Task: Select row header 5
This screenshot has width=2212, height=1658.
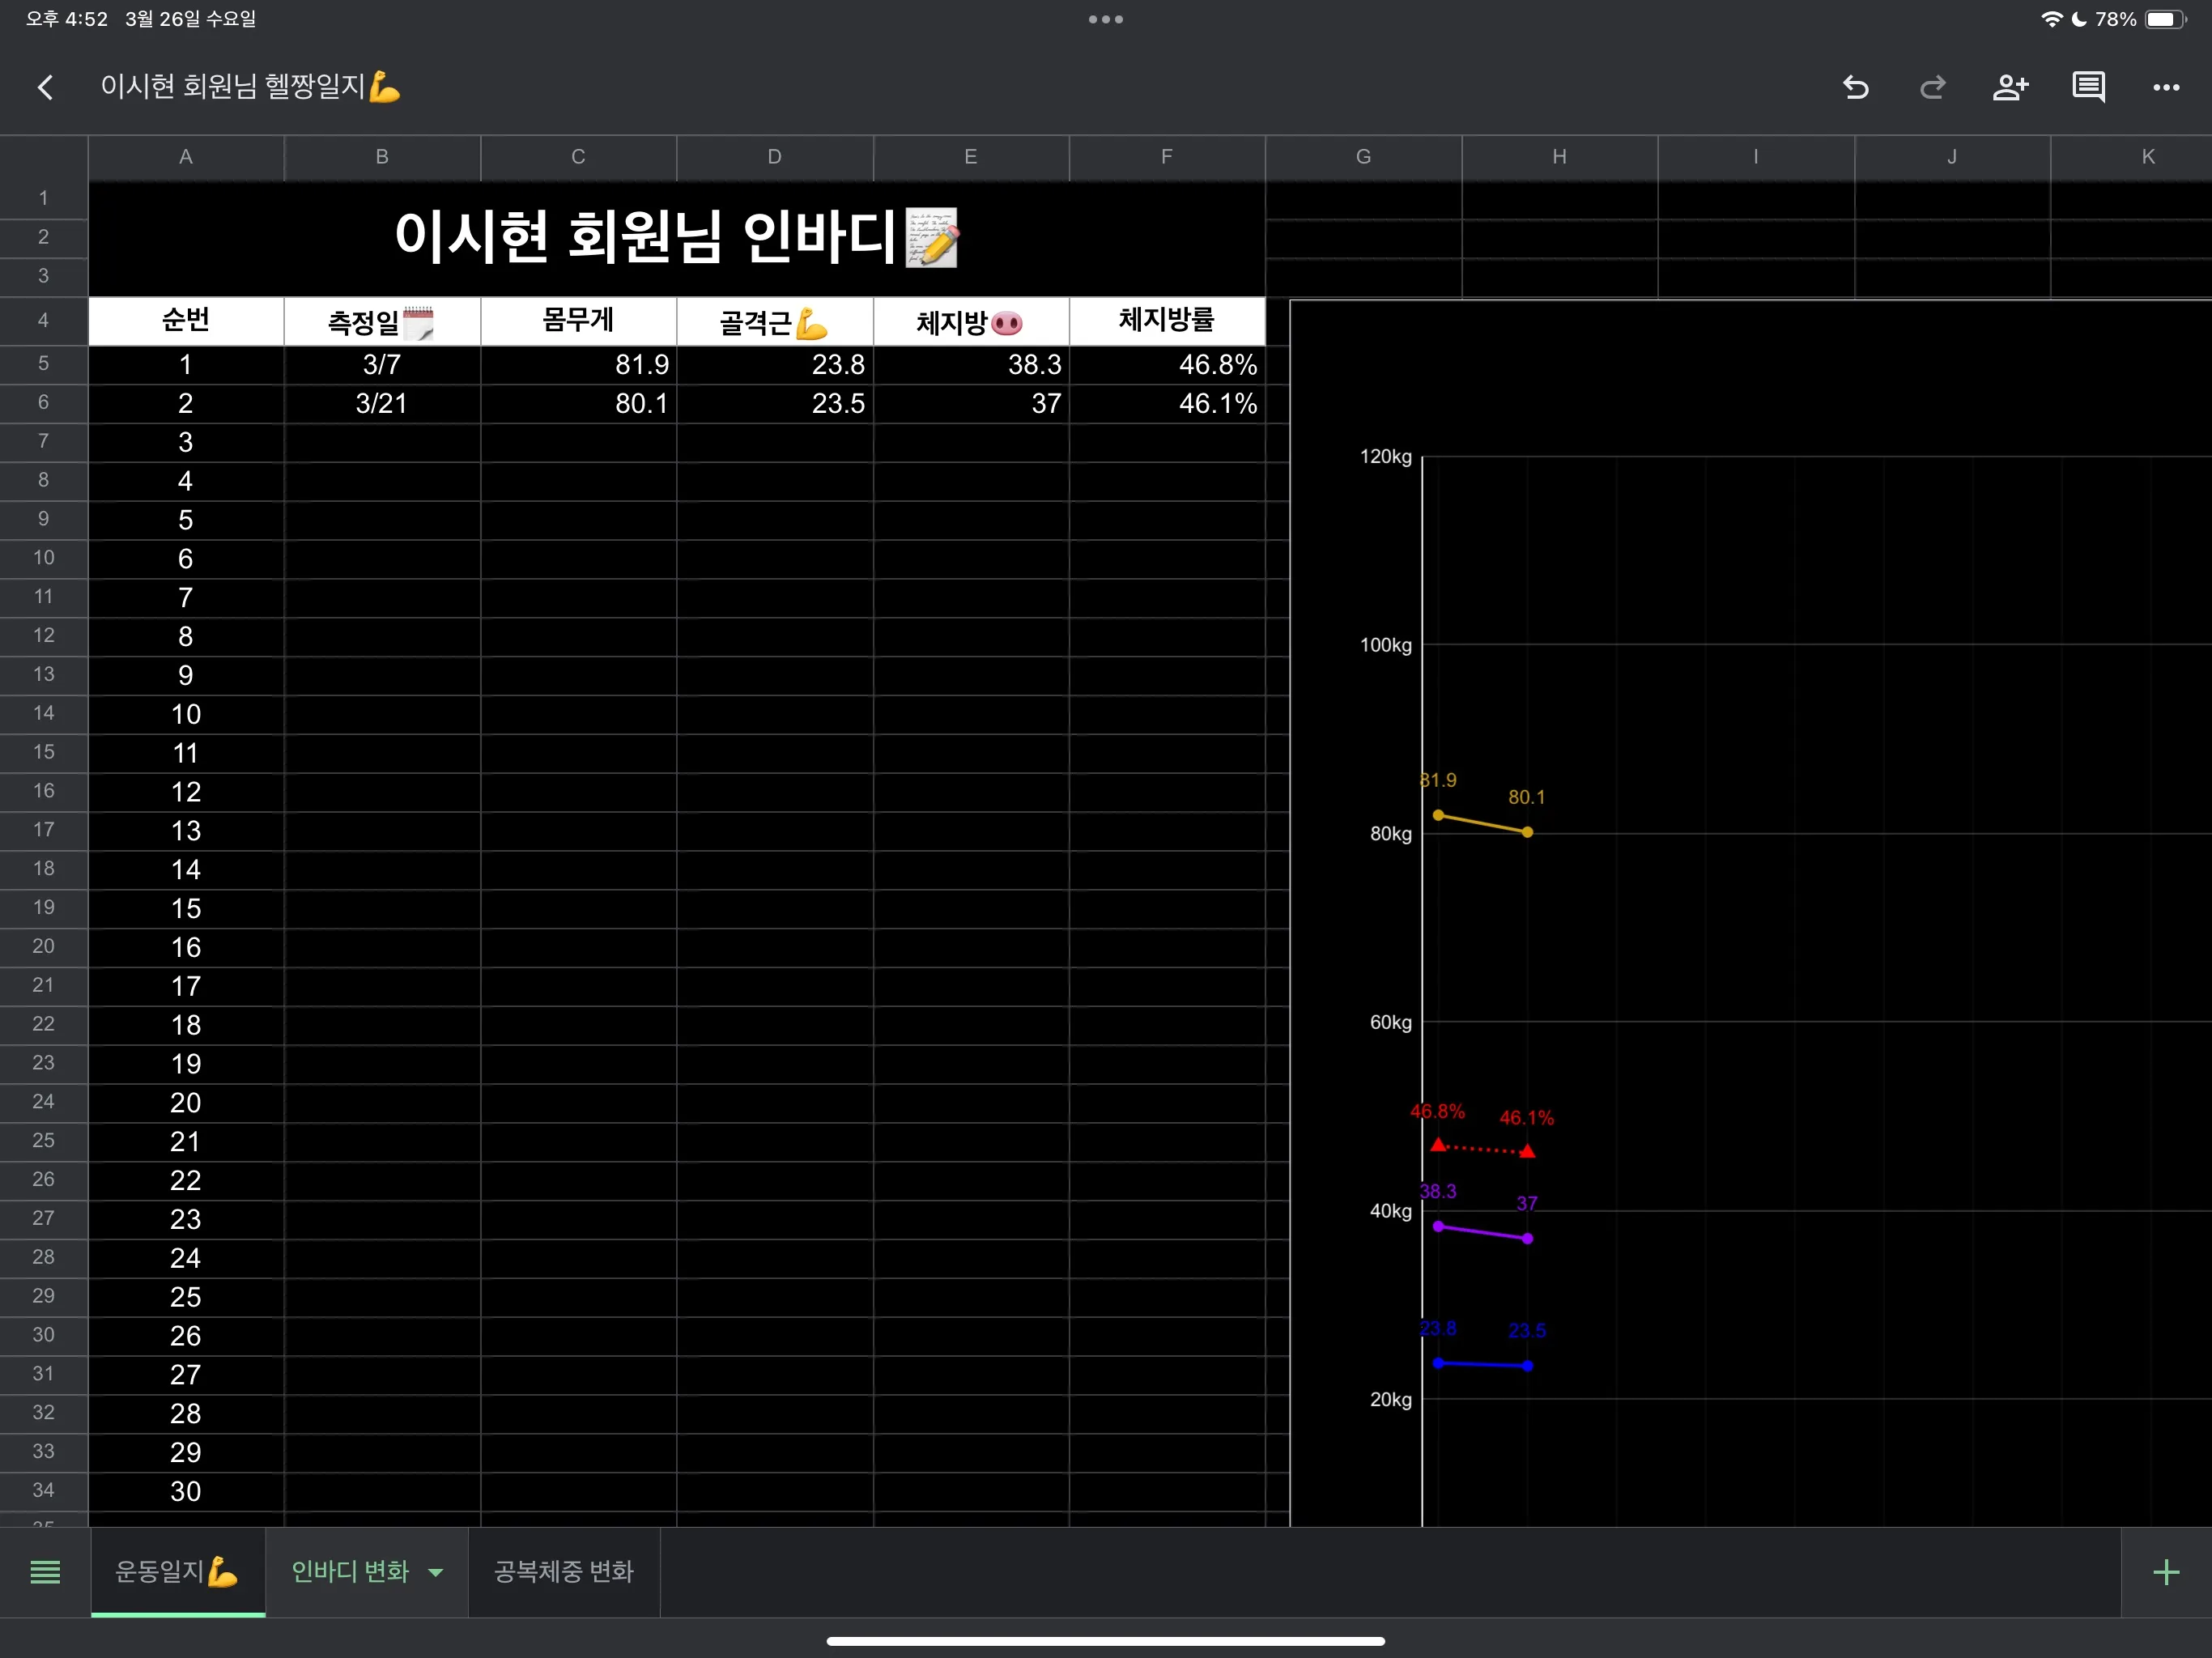Action: coord(43,364)
